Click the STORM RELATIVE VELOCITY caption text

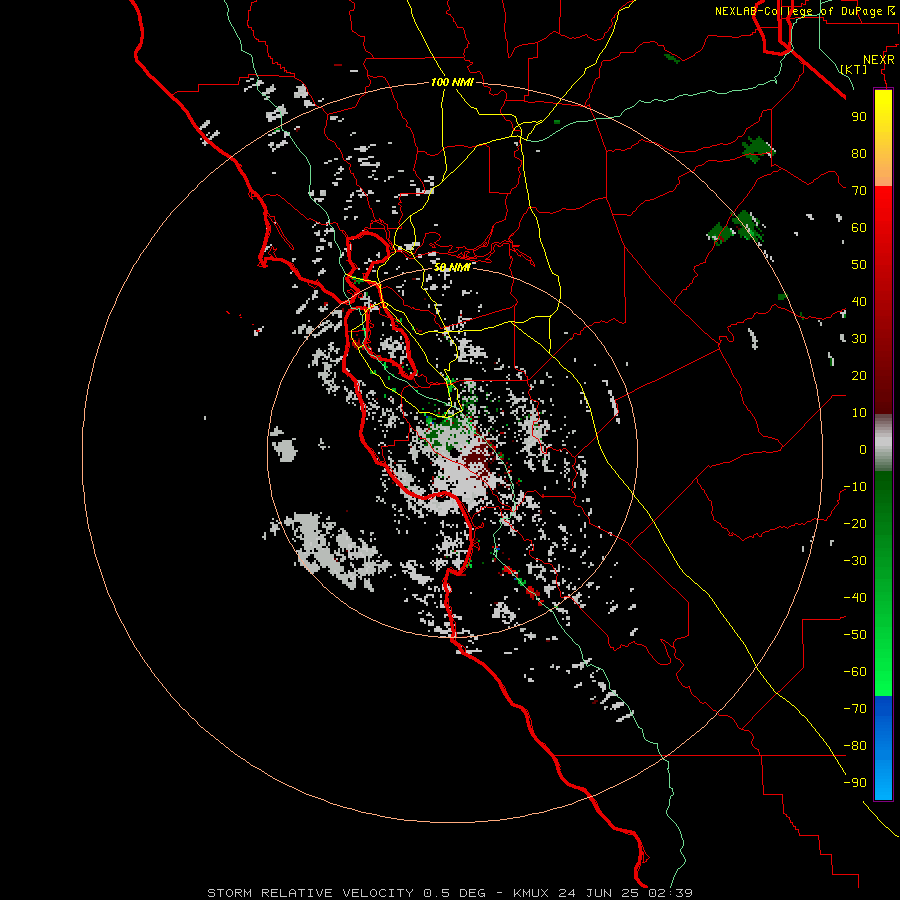[309, 893]
